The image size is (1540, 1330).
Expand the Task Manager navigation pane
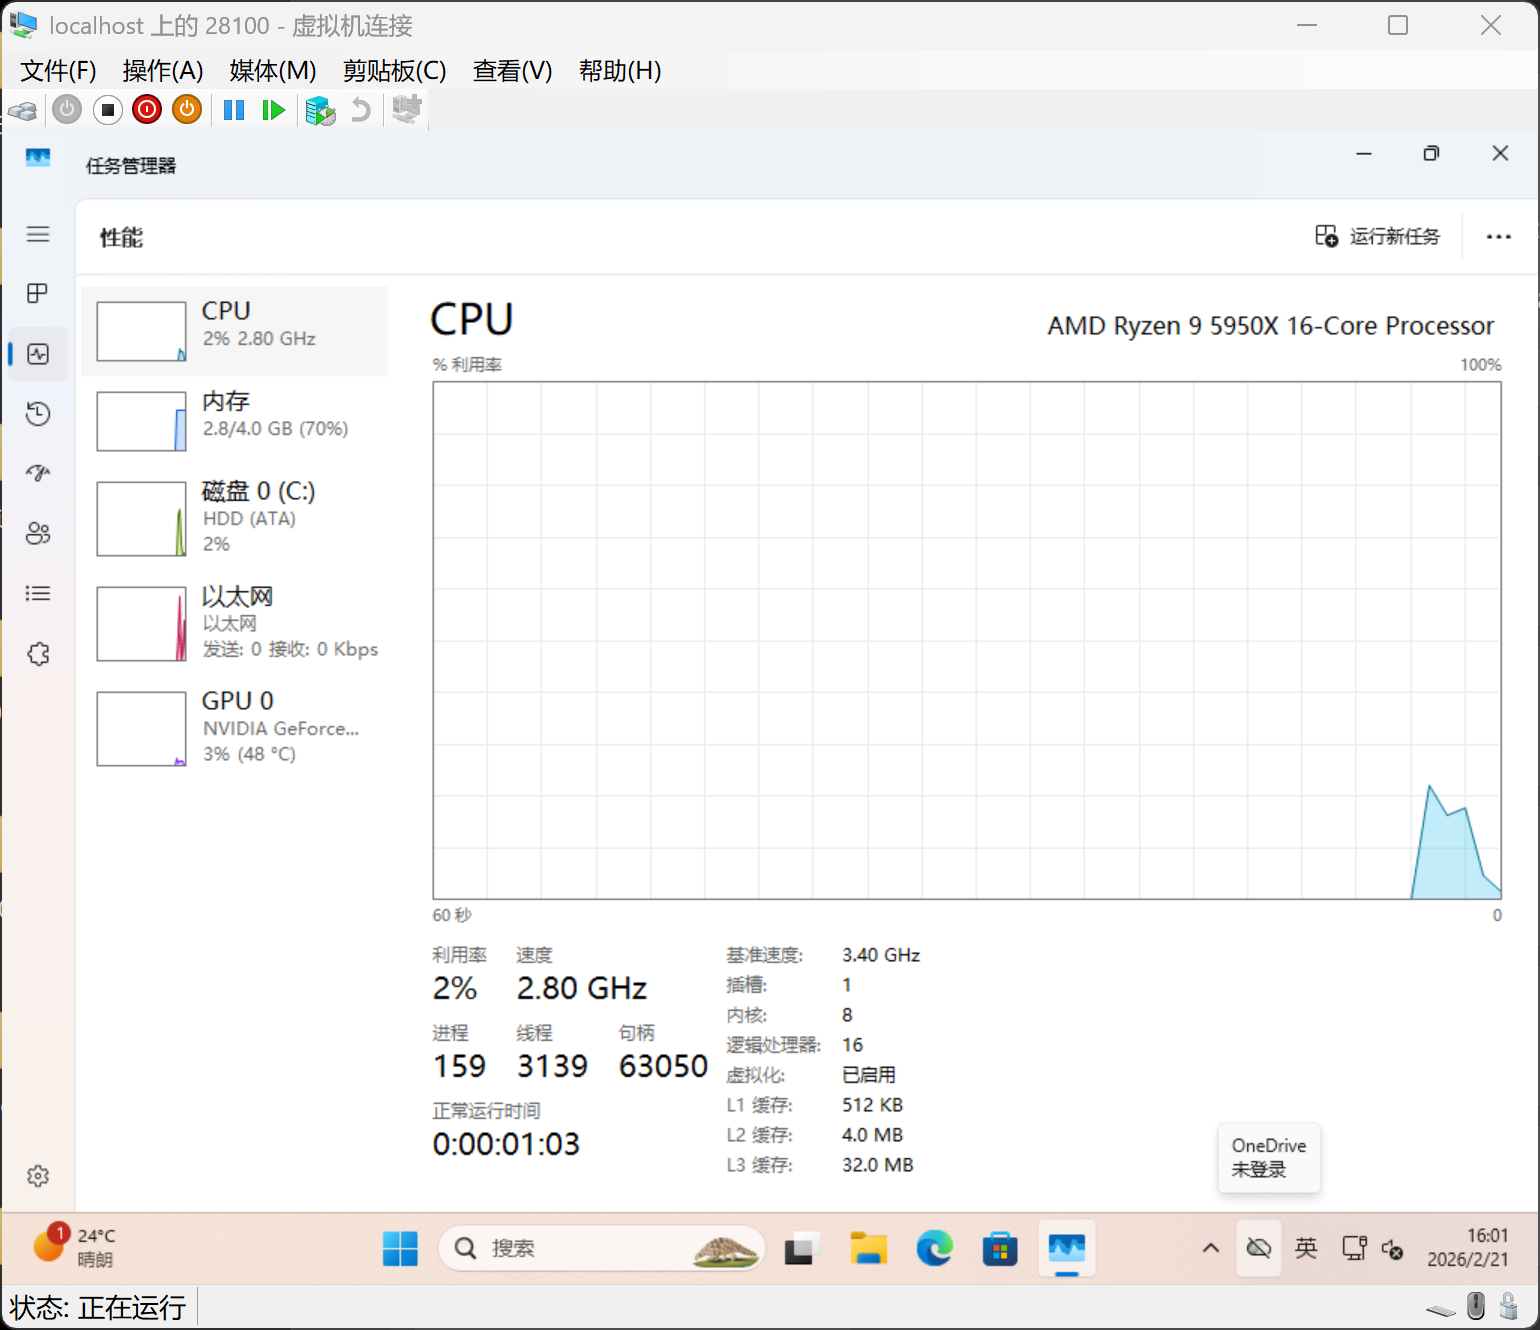tap(38, 234)
